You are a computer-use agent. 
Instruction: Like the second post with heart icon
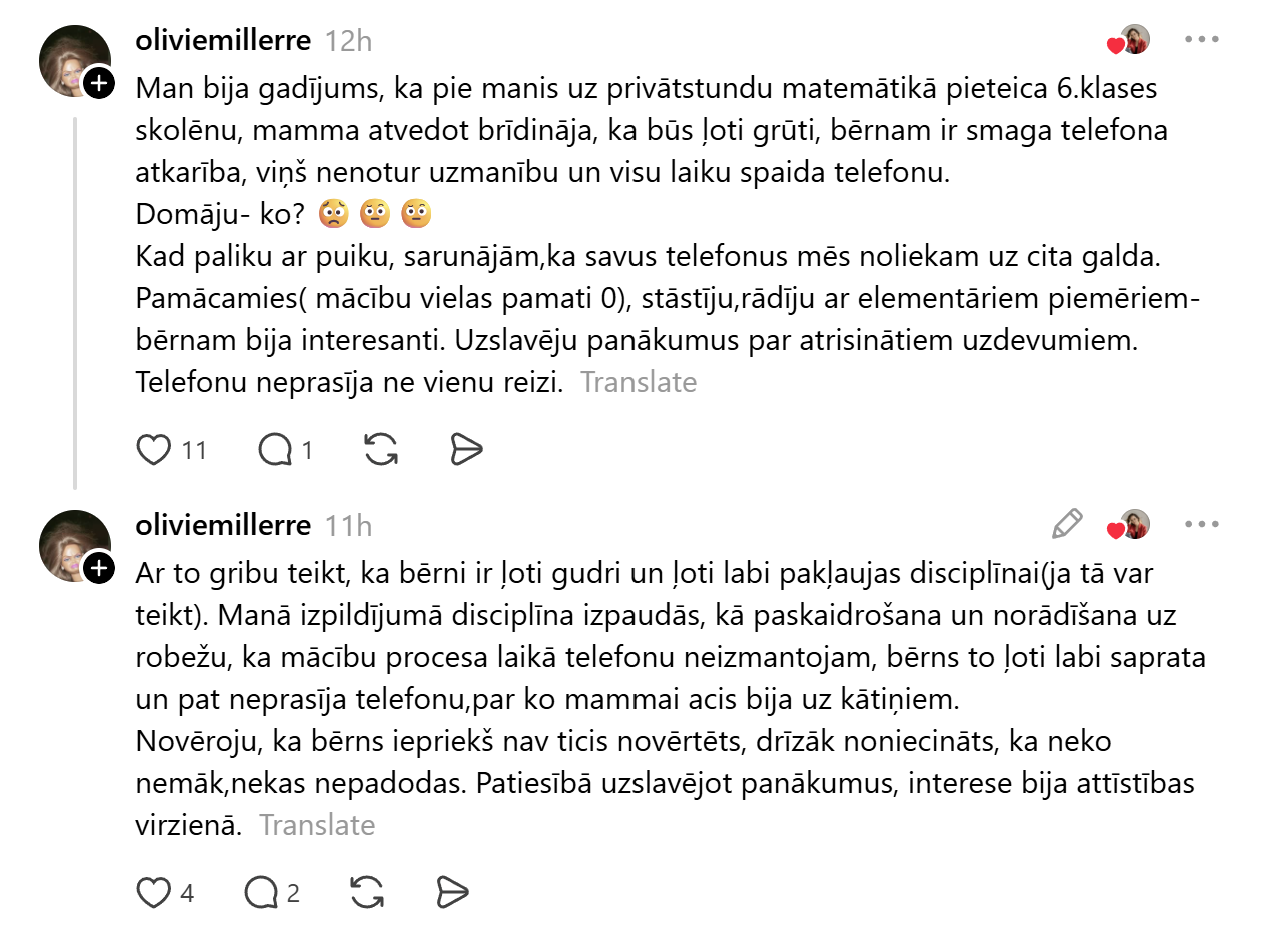[154, 893]
